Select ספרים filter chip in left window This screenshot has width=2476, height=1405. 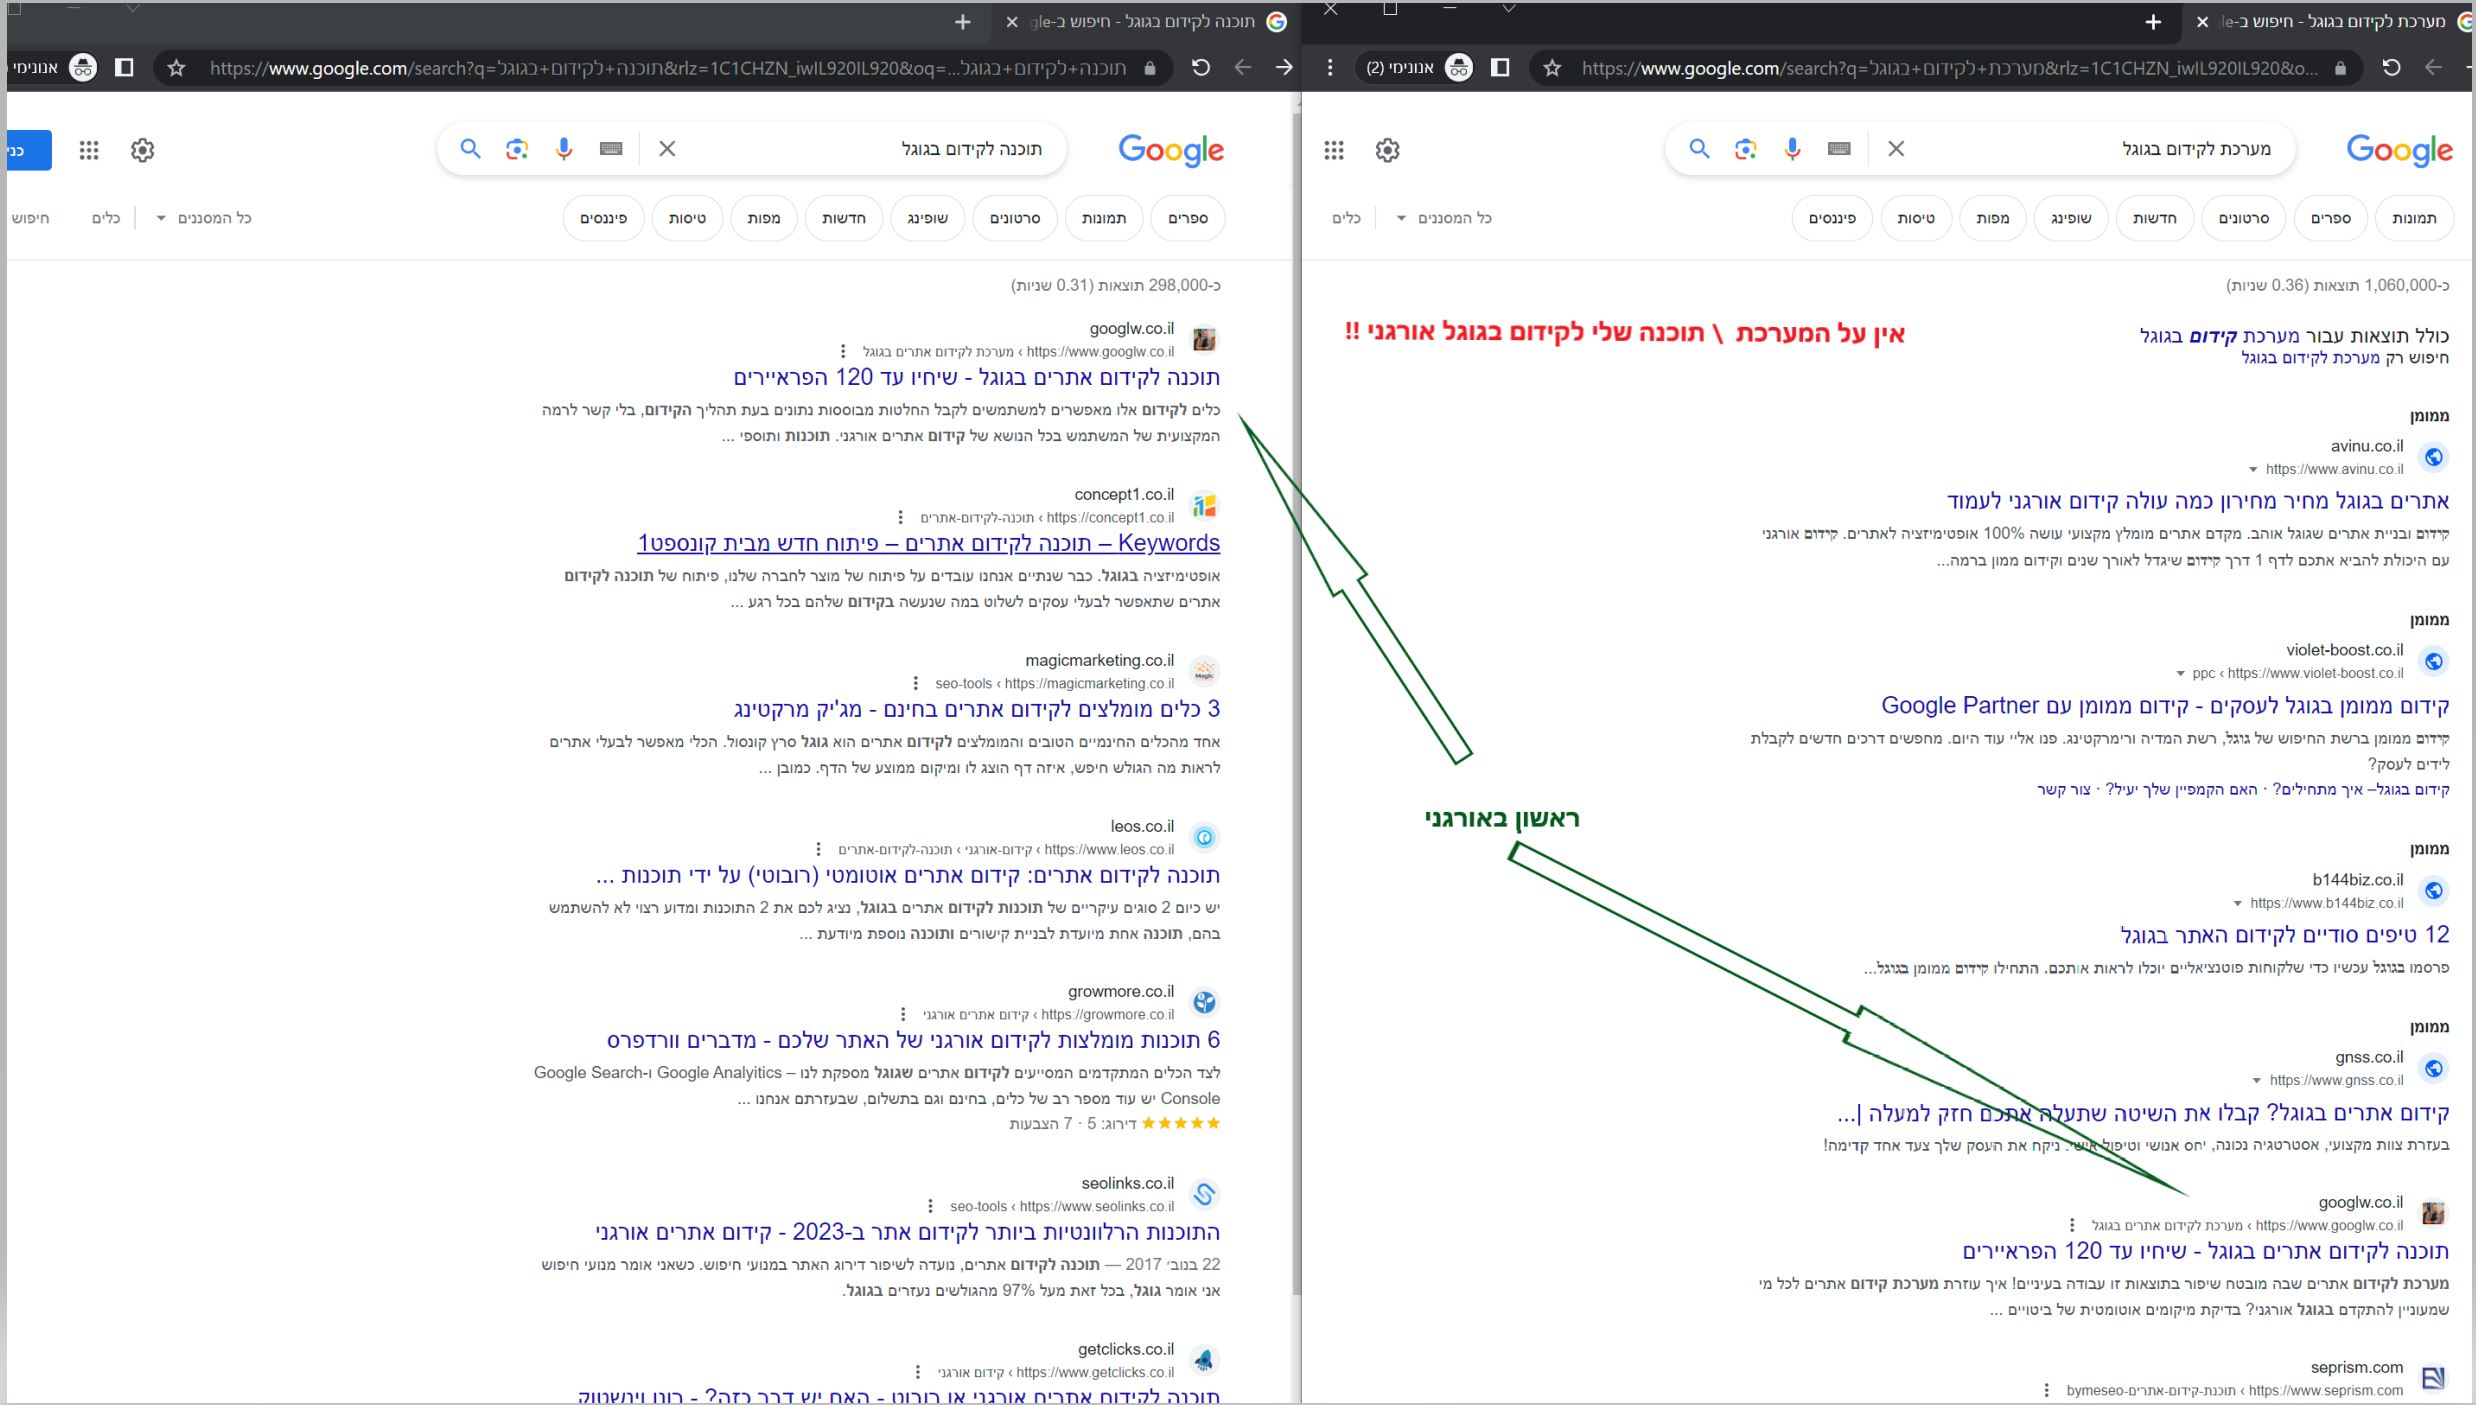coord(1188,218)
